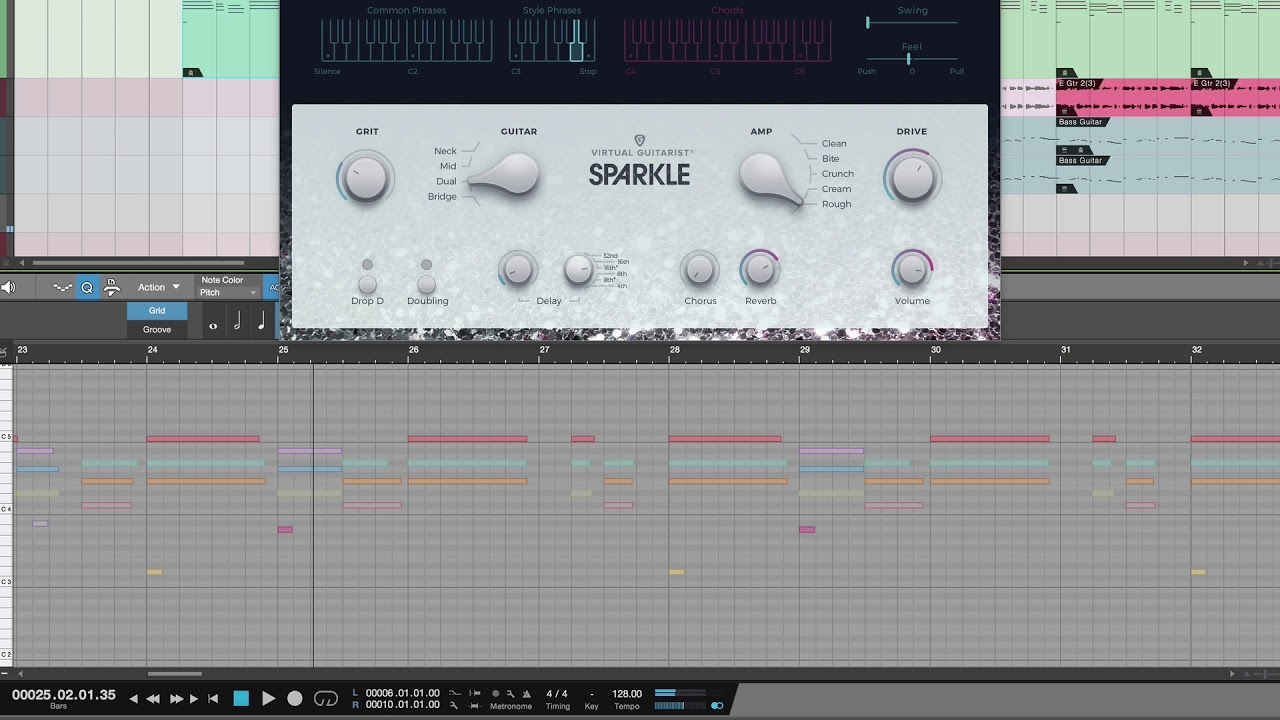Screen dimensions: 1280x720
Task: Toggle Drop D tuning button
Action: pos(367,284)
